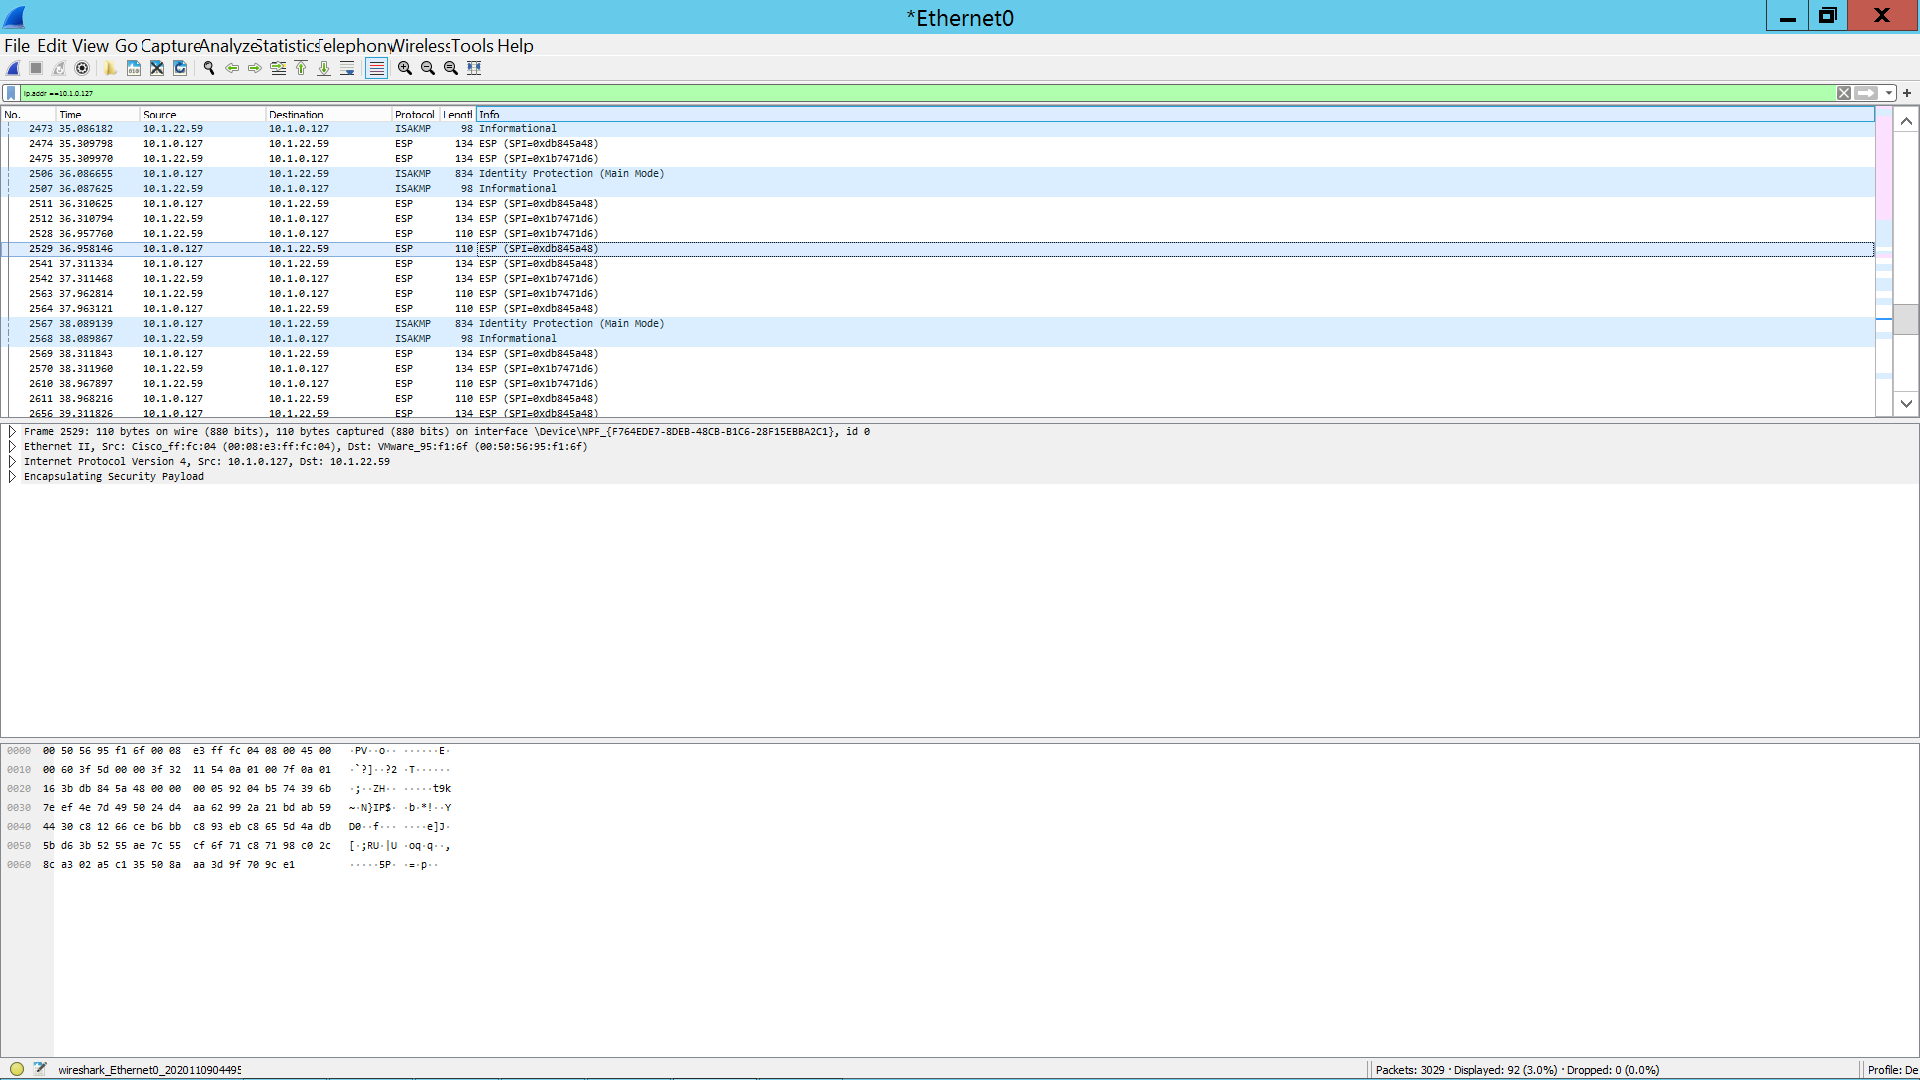This screenshot has height=1080, width=1920.
Task: Click the Zoom in icon
Action: click(x=405, y=68)
